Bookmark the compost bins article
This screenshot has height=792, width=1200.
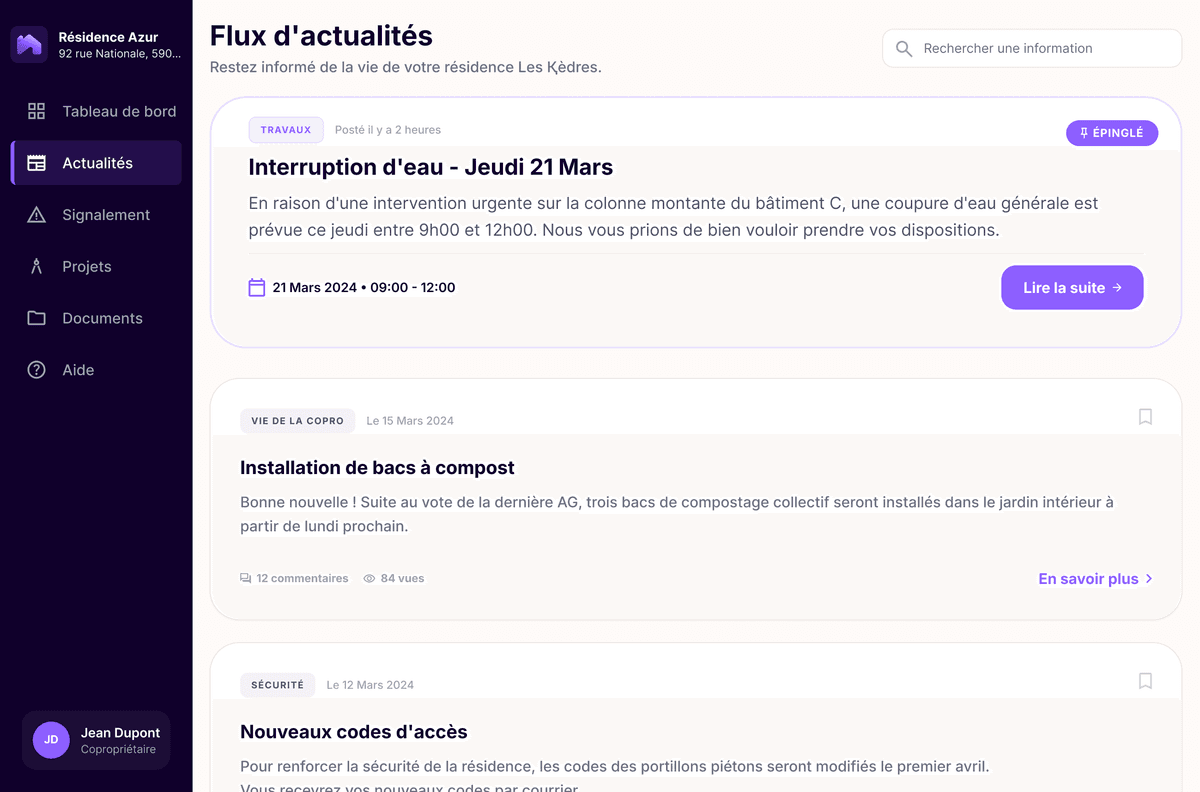click(x=1145, y=417)
